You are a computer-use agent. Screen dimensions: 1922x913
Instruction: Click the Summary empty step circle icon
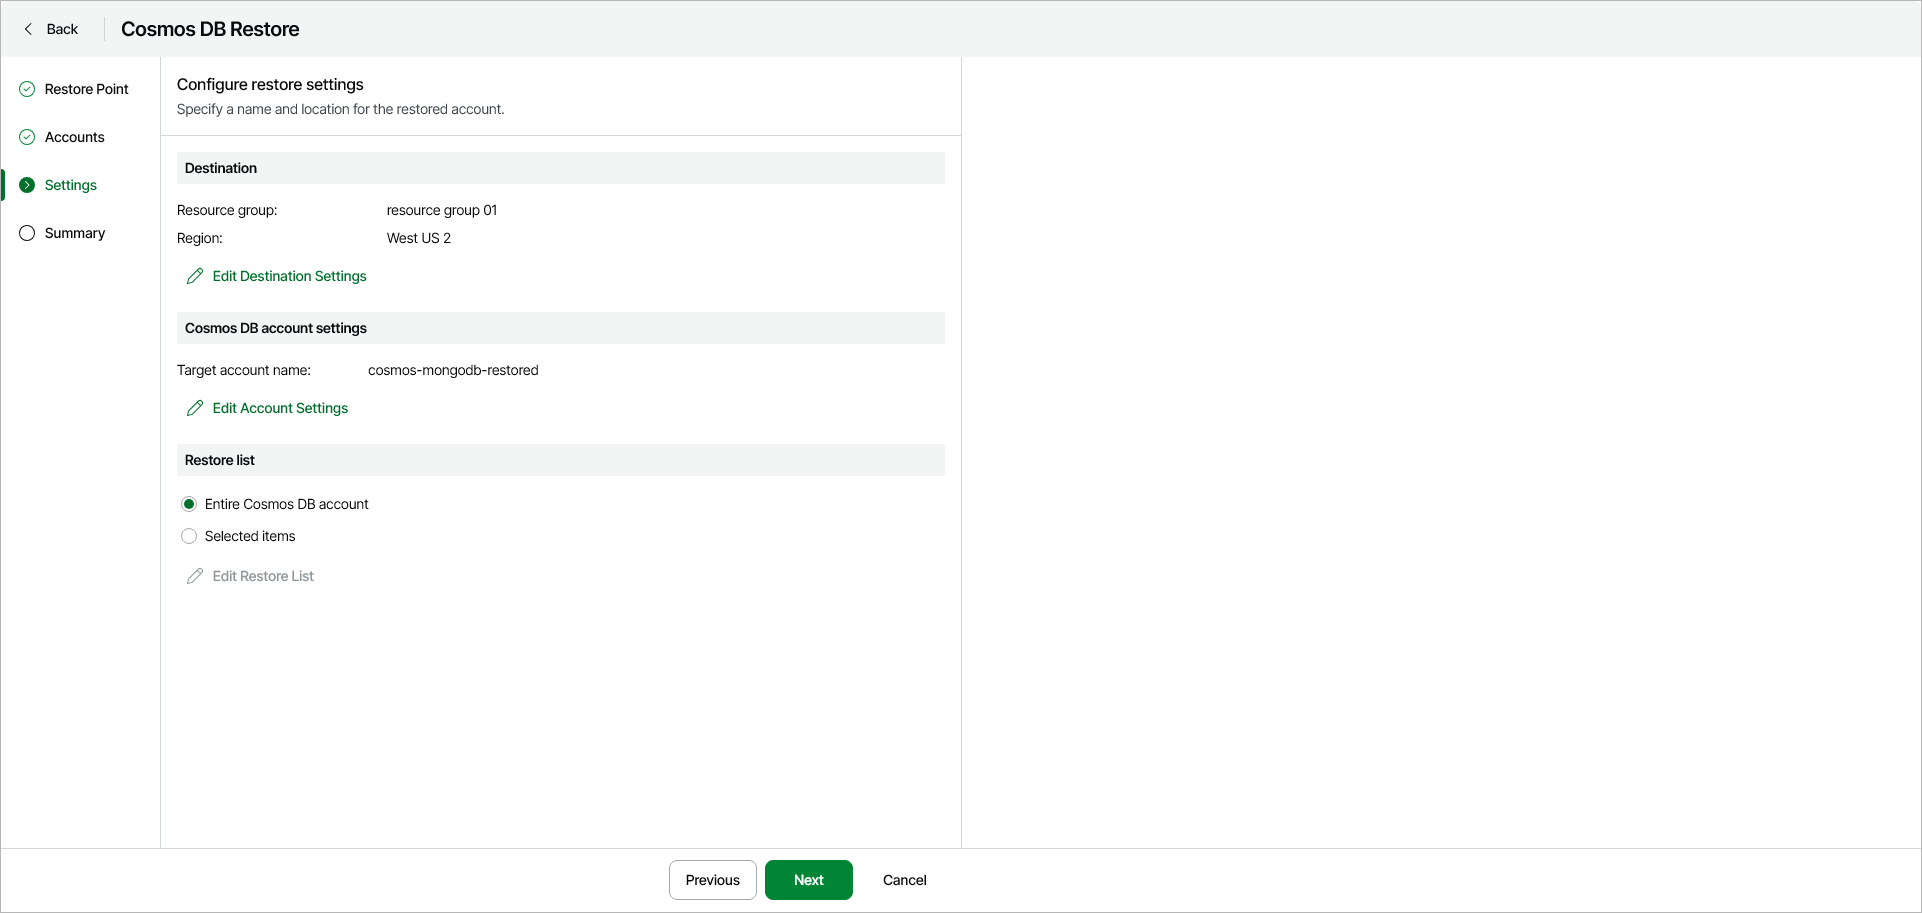[27, 233]
